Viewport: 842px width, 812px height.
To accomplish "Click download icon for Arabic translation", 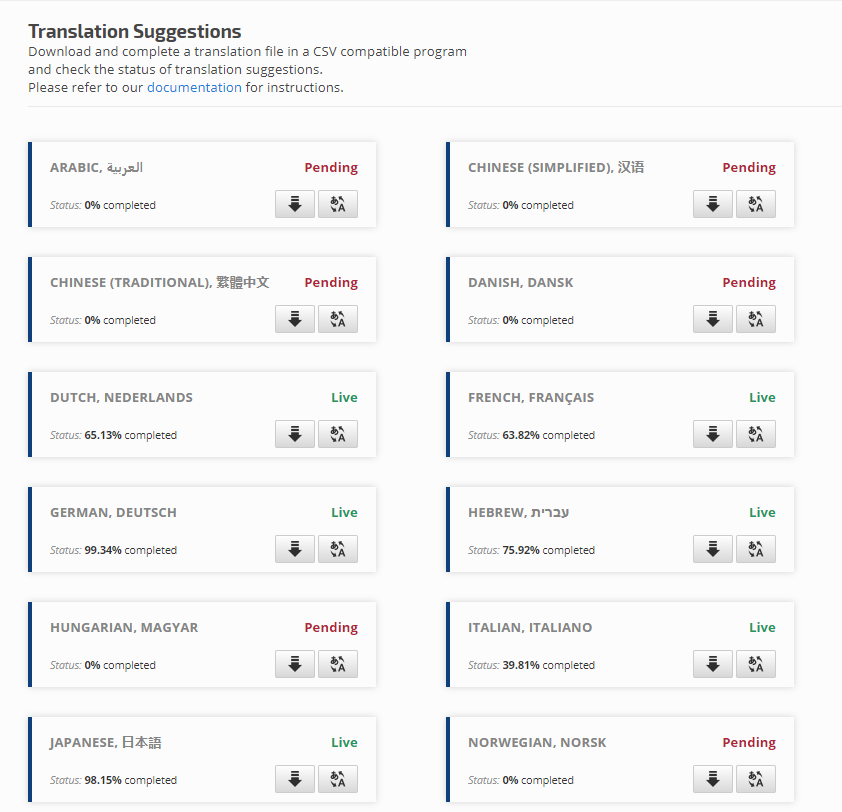I will point(294,204).
